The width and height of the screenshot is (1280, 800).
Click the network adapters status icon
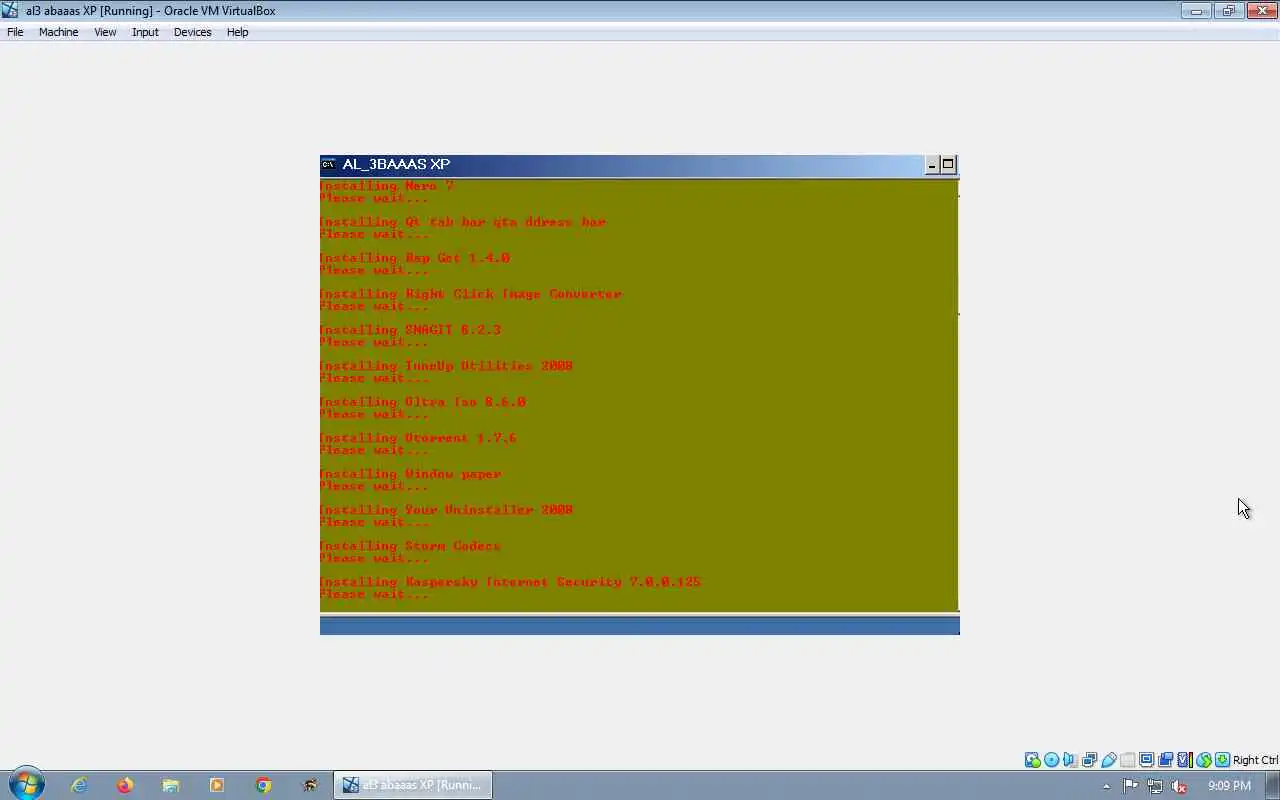click(1089, 760)
